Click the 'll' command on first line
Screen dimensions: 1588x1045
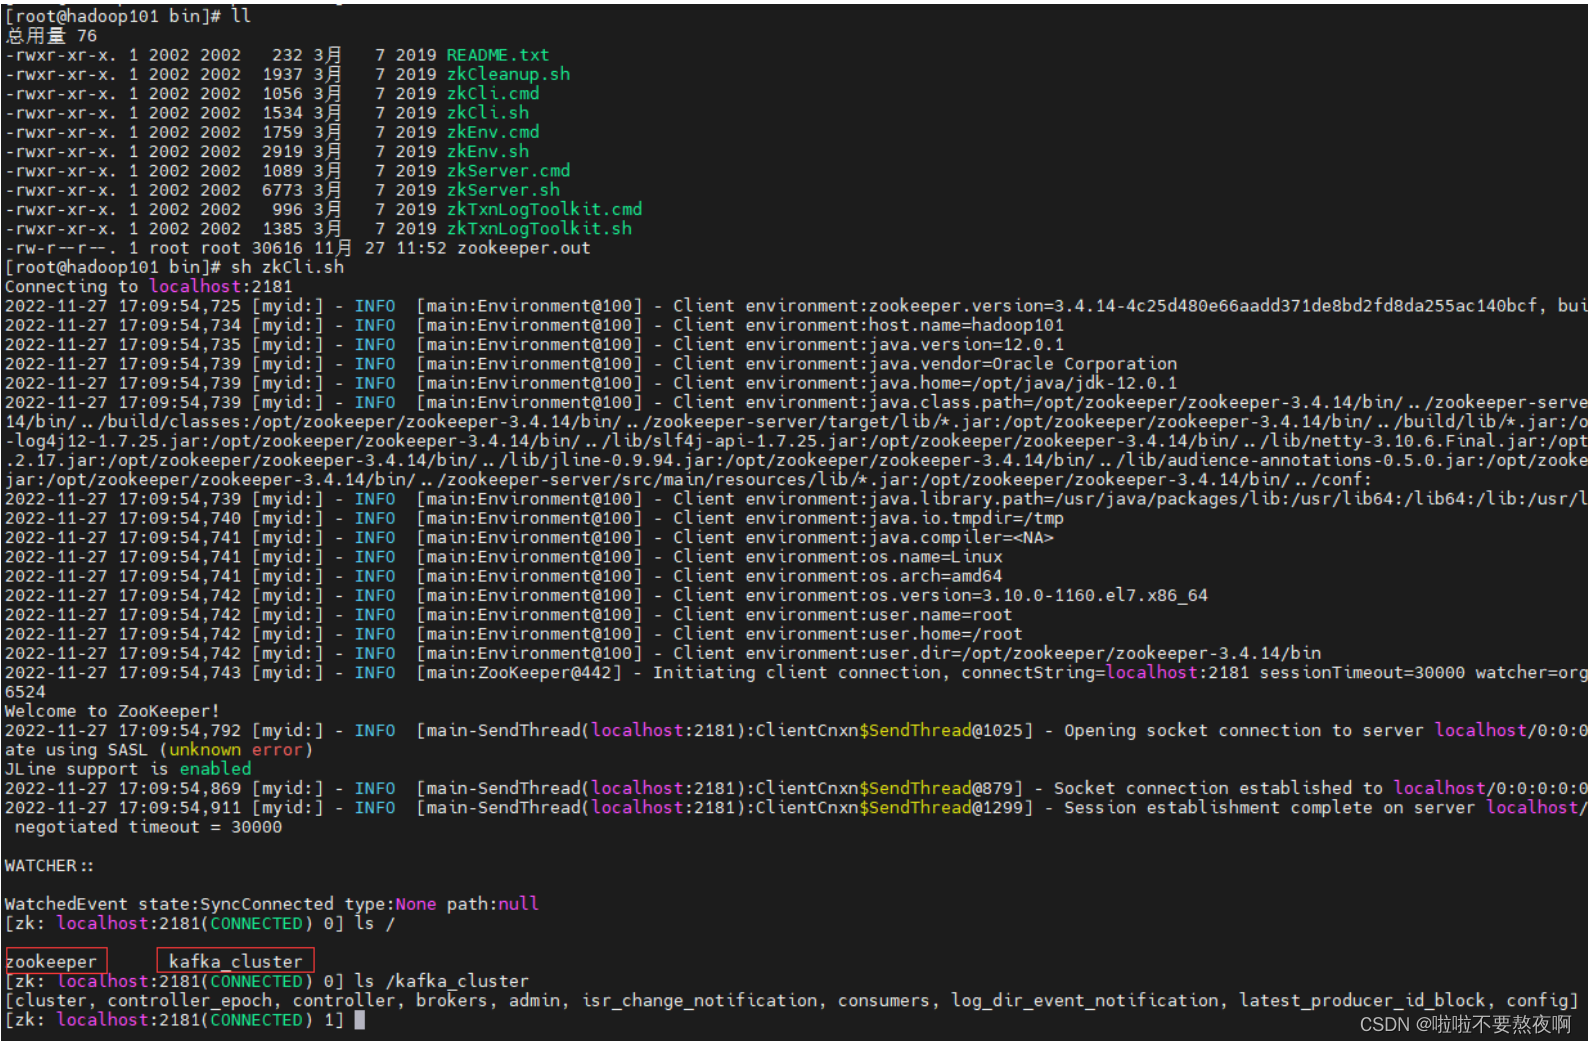(x=241, y=16)
